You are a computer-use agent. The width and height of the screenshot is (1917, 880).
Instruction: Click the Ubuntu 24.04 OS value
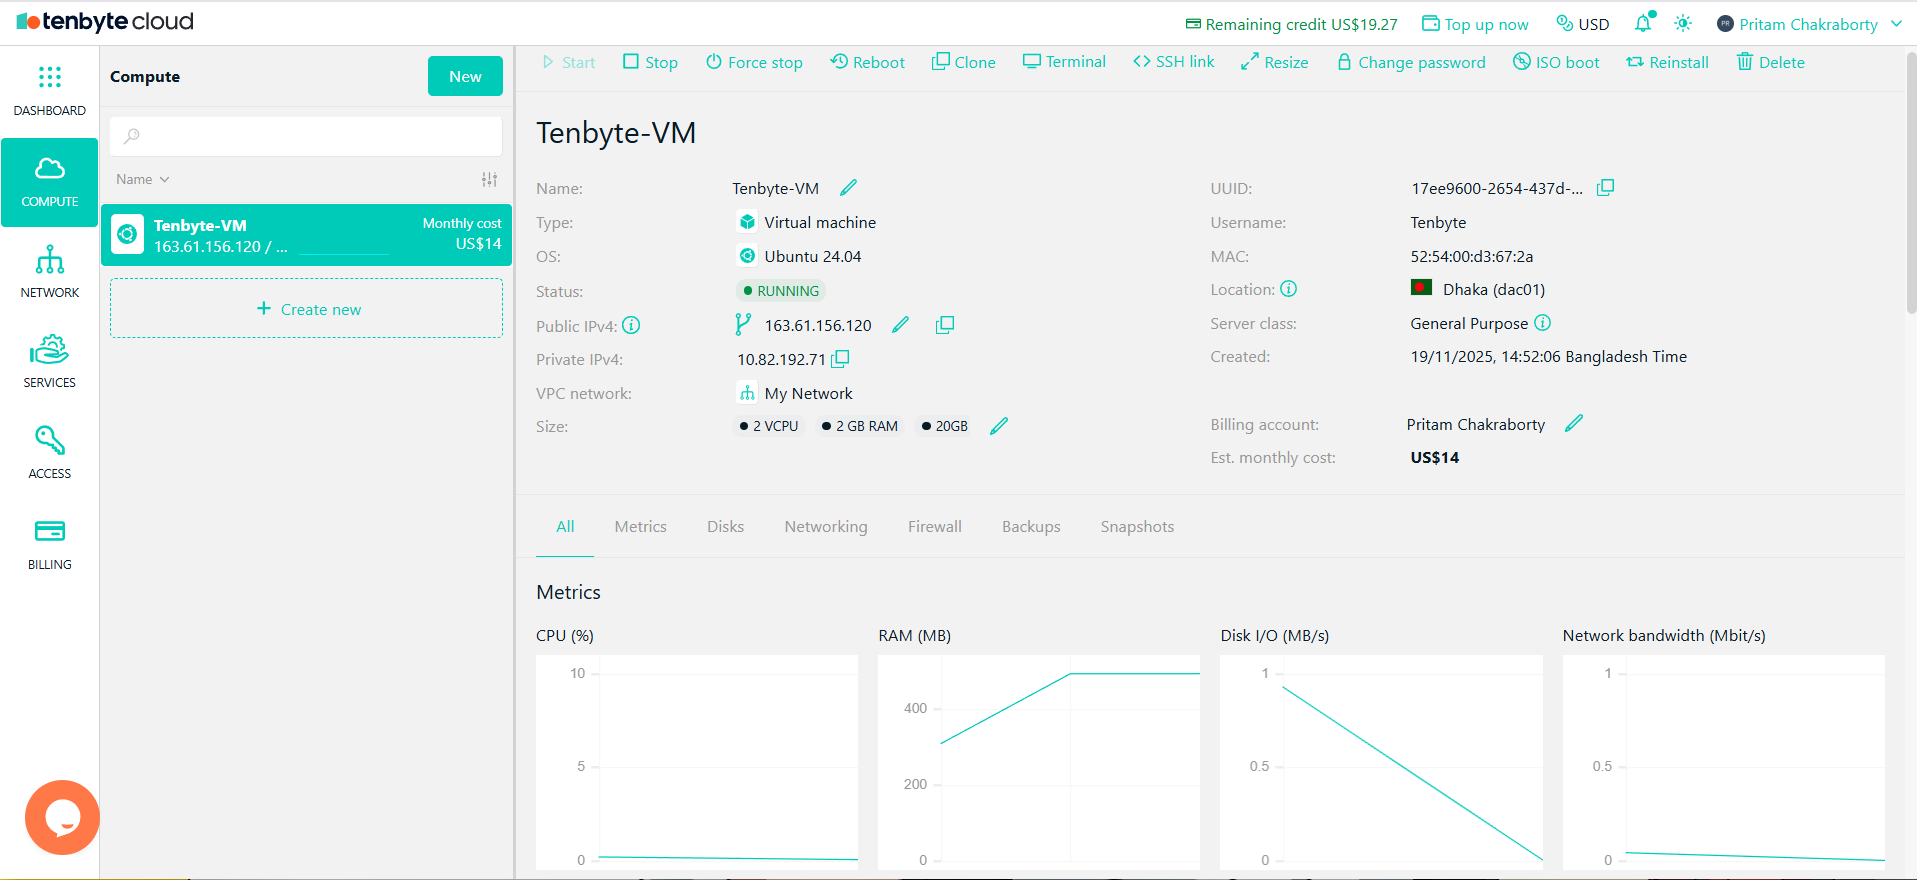point(812,256)
